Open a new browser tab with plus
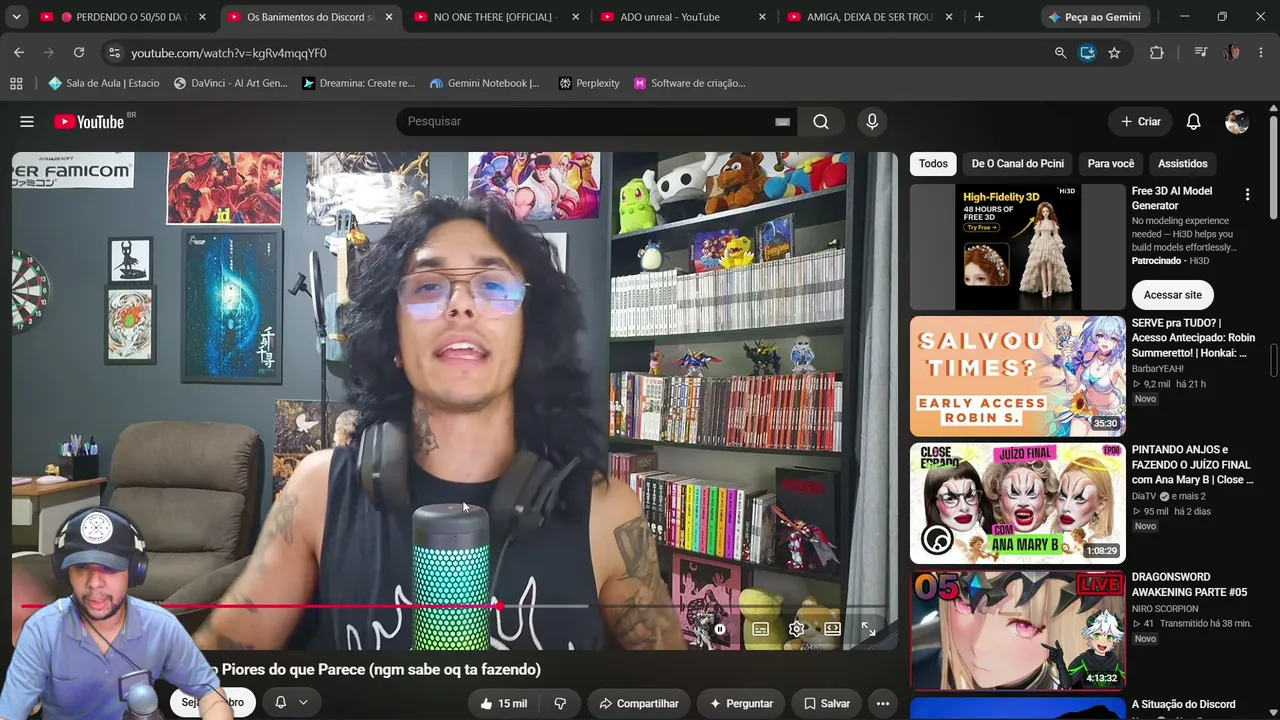1280x720 pixels. pyautogui.click(x=979, y=16)
